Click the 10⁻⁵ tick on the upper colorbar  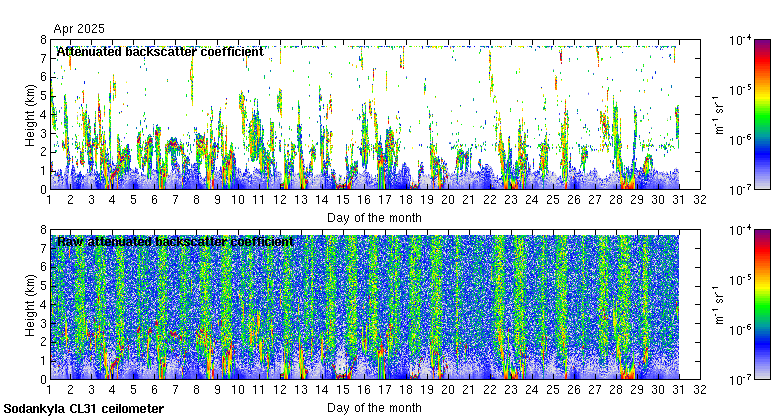pos(741,90)
